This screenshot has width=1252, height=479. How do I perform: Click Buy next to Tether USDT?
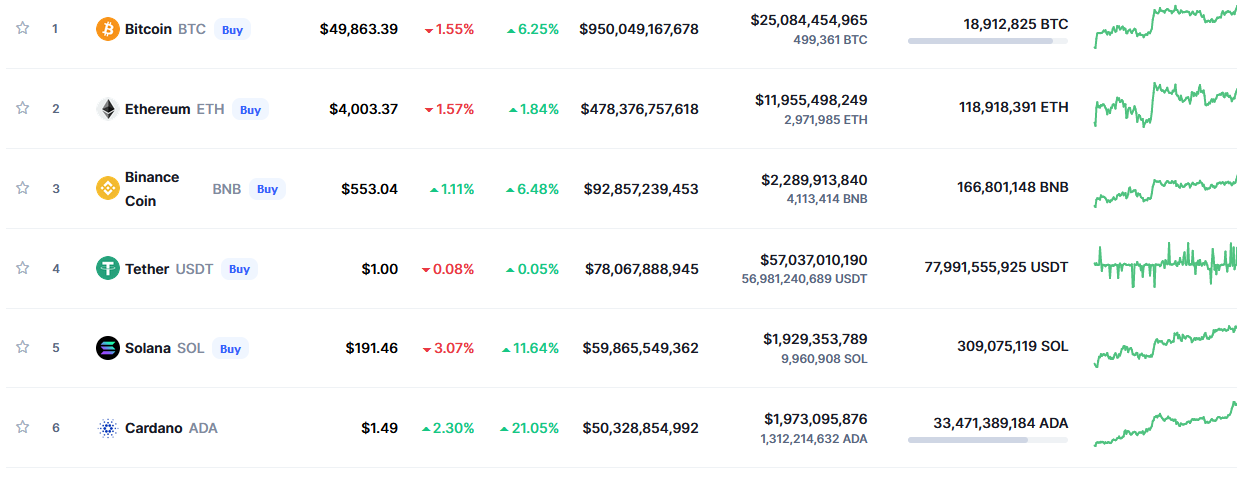click(x=239, y=269)
